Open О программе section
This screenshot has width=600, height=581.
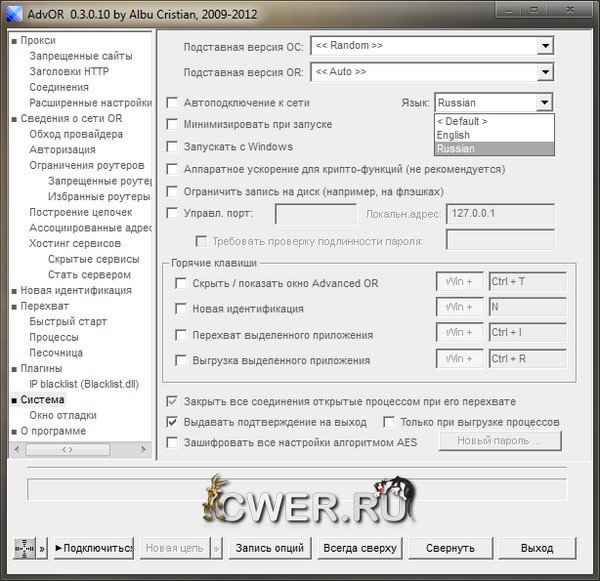(53, 431)
